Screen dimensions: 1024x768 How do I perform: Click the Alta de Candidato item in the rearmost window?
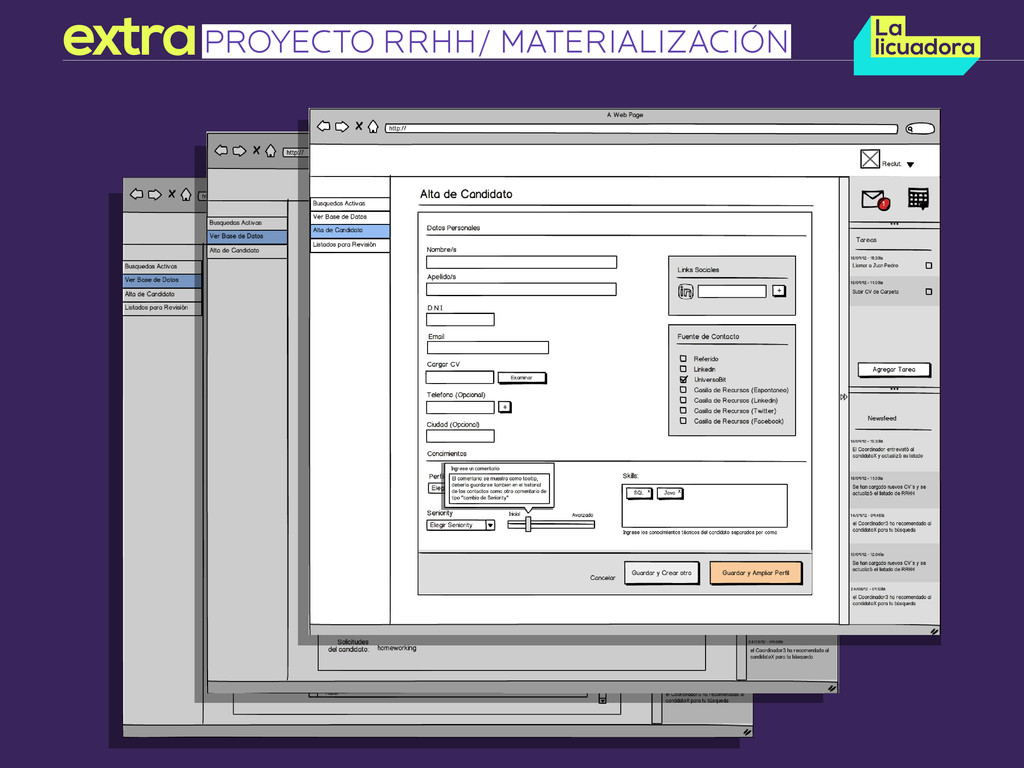pyautogui.click(x=162, y=294)
